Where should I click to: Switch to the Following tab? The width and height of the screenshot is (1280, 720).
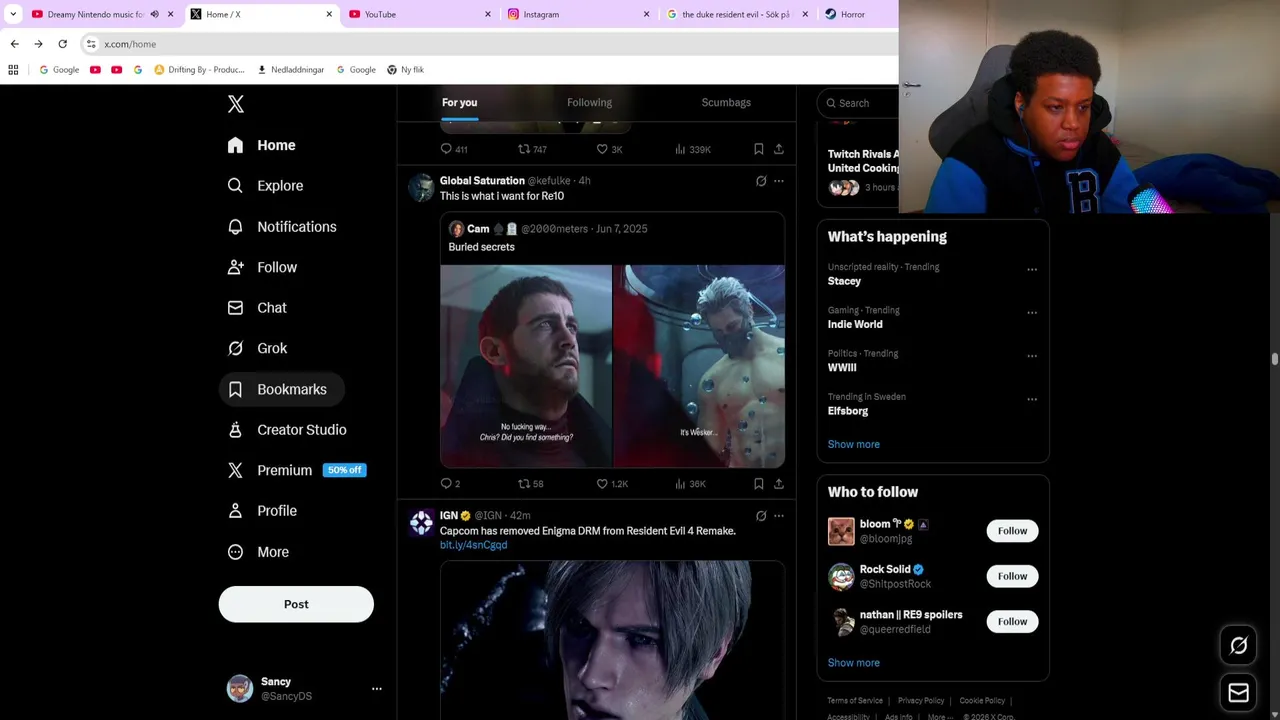[589, 103]
